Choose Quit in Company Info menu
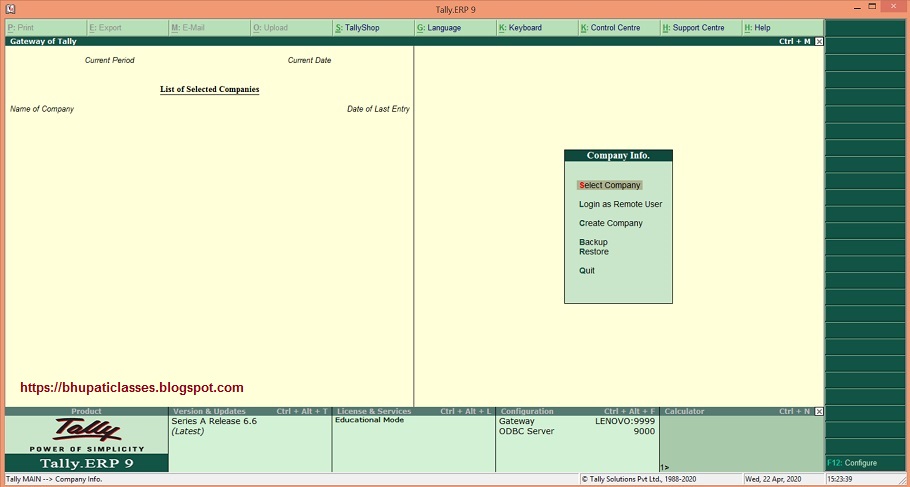The width and height of the screenshot is (910, 487). point(587,270)
